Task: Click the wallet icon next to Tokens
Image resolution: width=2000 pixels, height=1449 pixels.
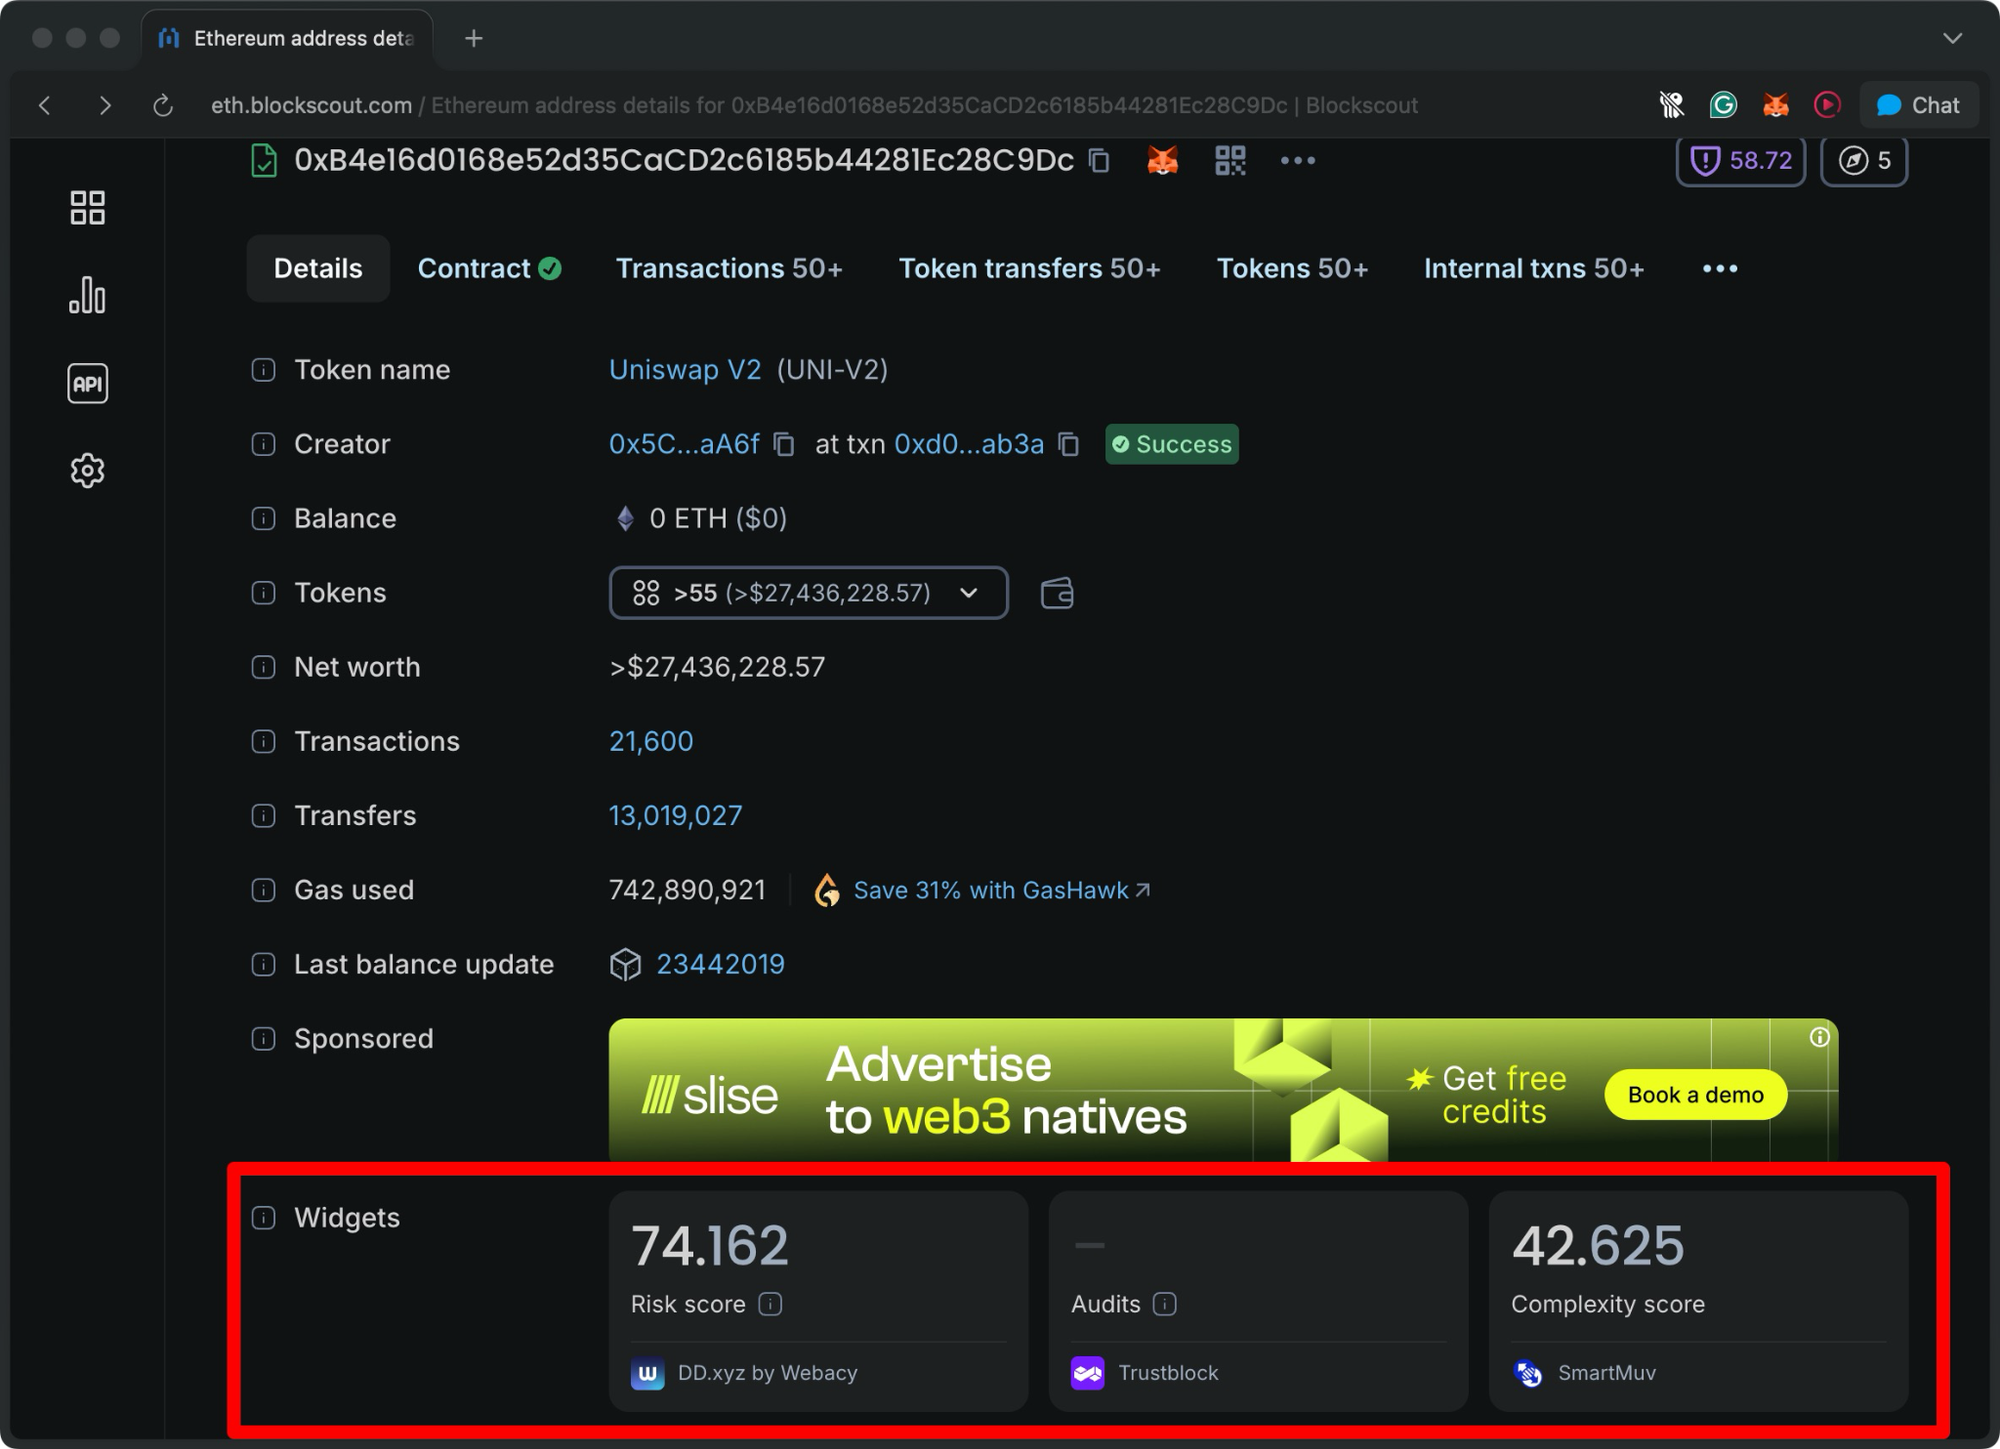Action: (x=1057, y=593)
